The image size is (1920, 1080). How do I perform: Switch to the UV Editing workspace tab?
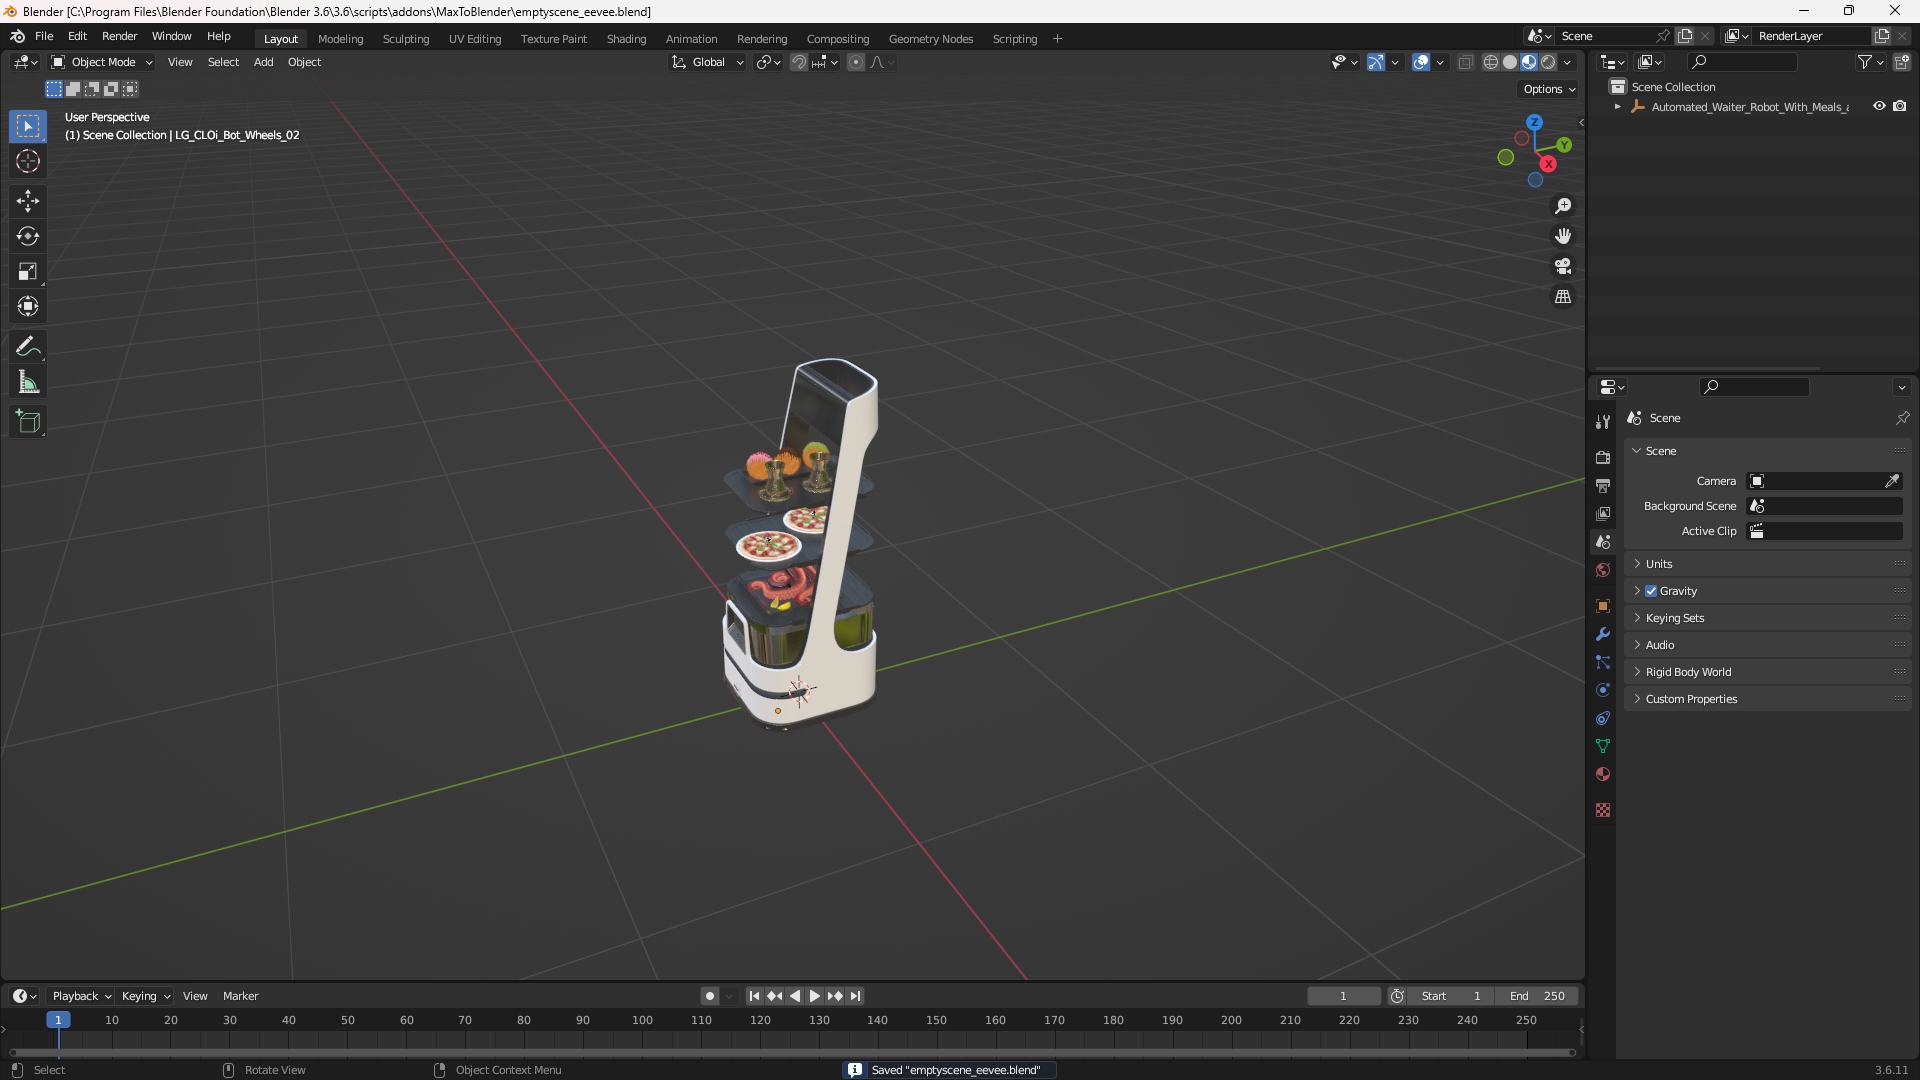pyautogui.click(x=475, y=39)
